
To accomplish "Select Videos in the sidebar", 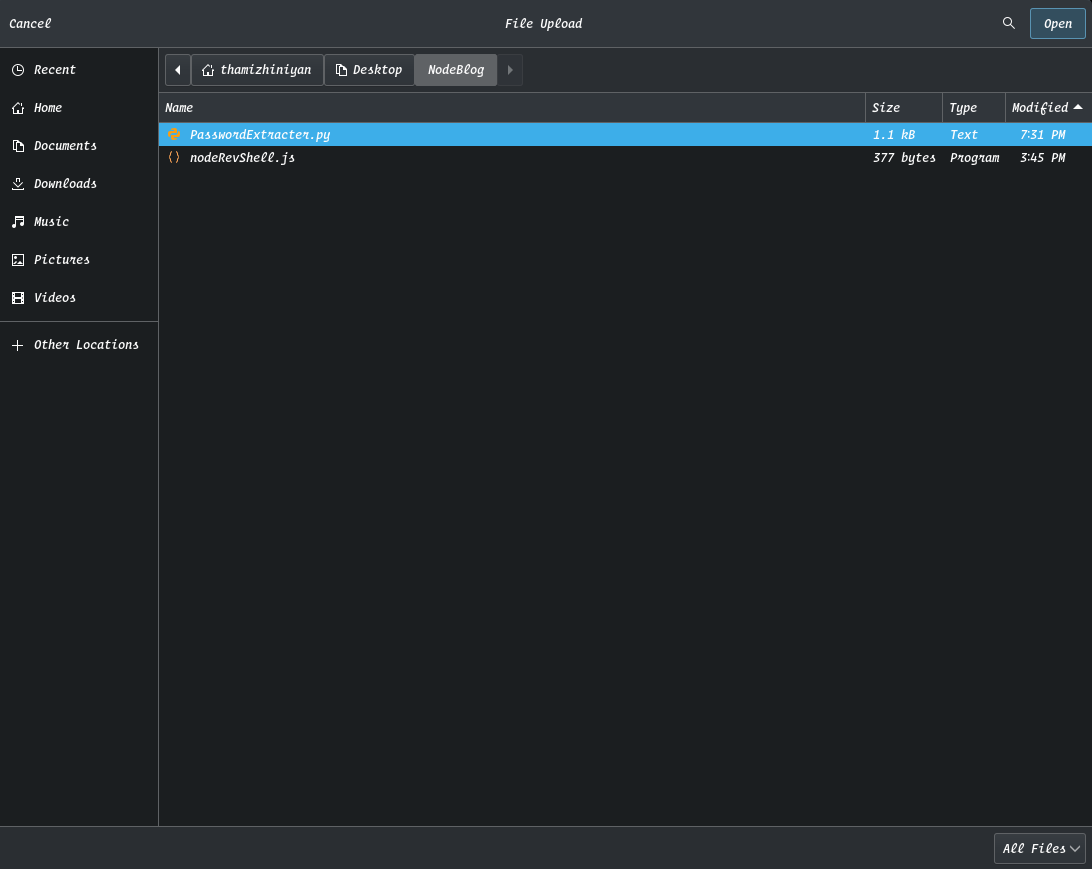I will click(x=54, y=298).
